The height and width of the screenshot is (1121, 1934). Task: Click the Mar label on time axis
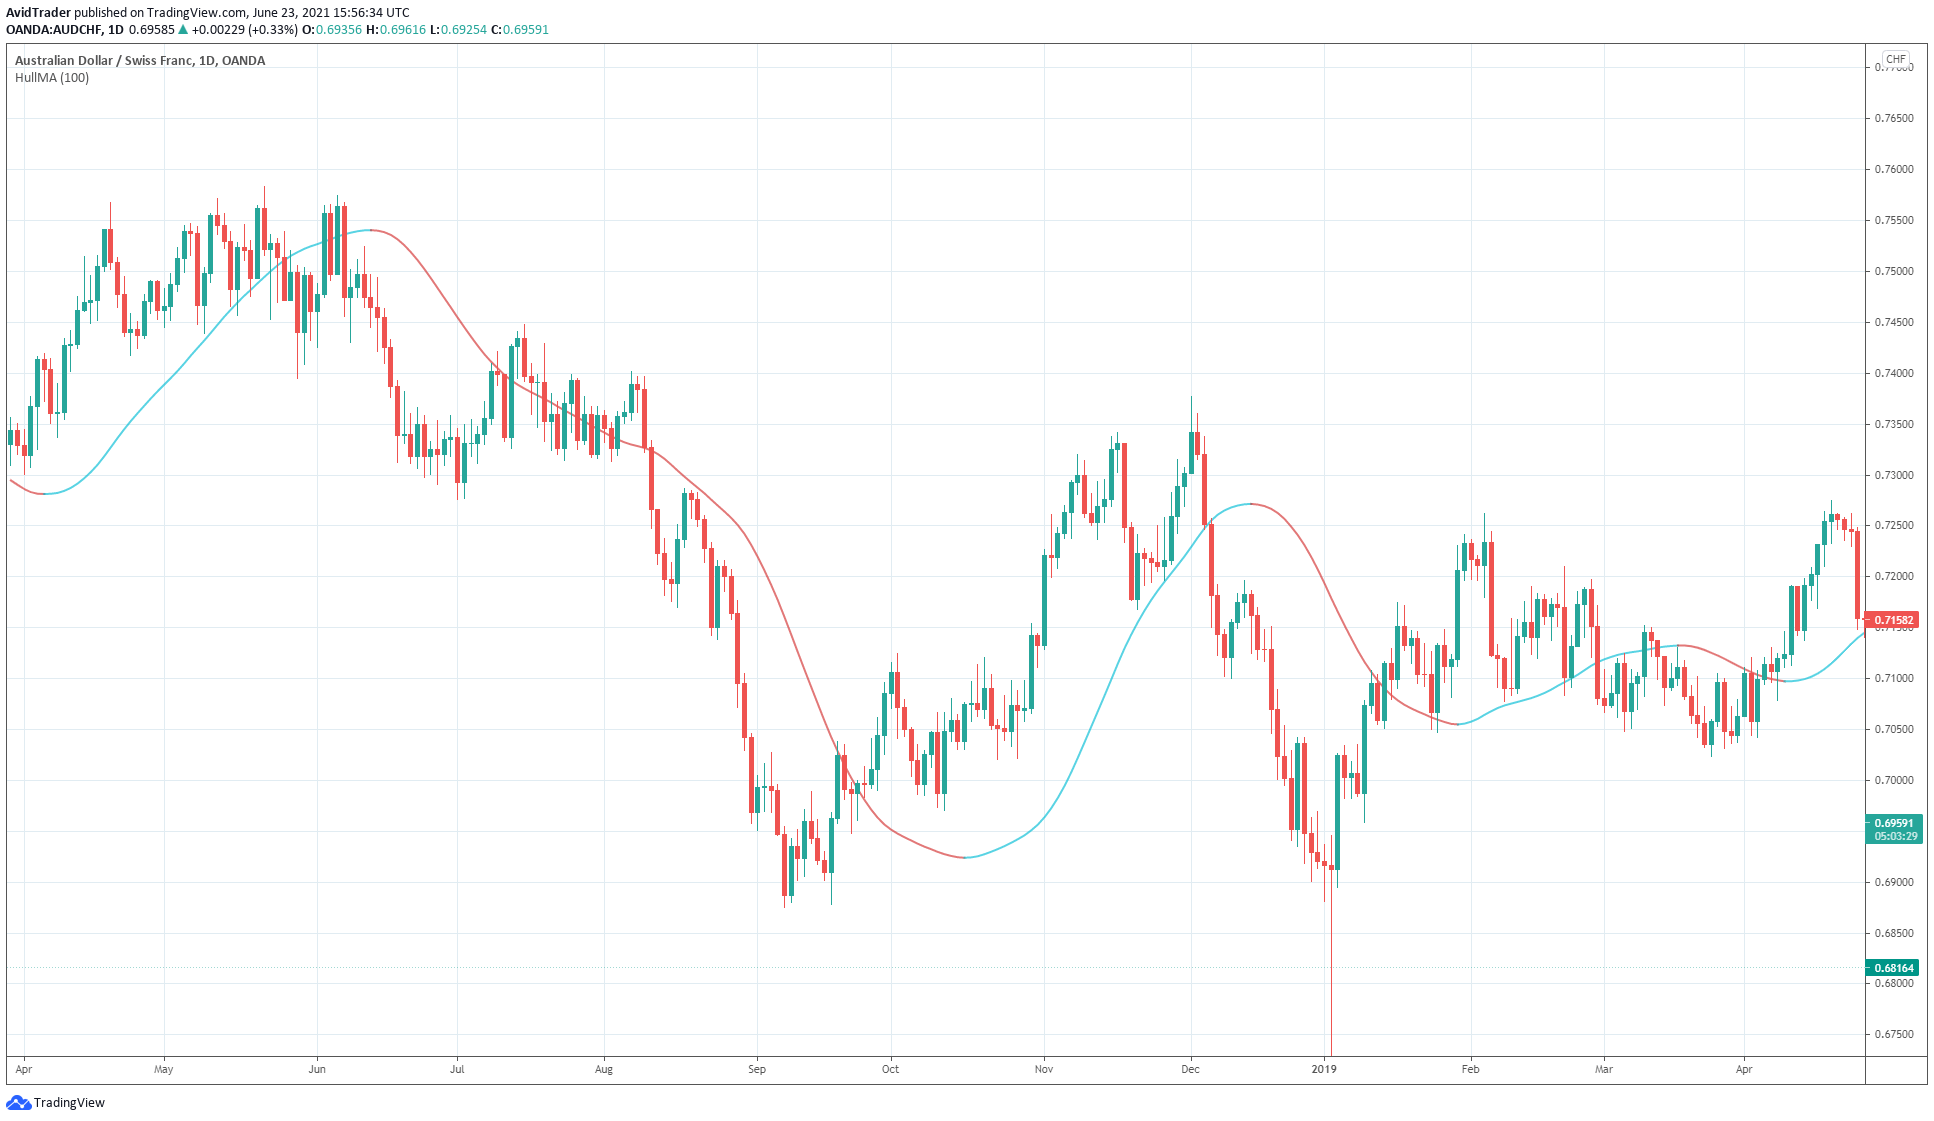pos(1604,1069)
